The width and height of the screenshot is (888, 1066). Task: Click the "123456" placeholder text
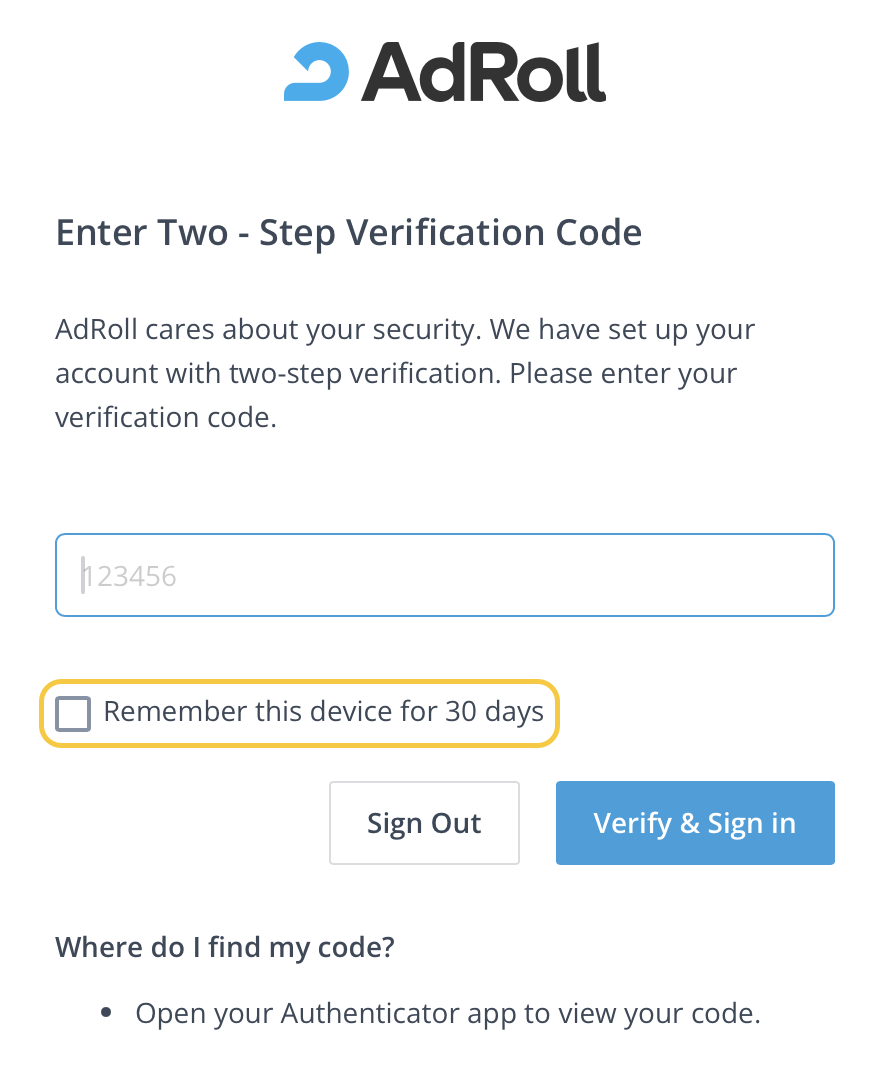point(130,576)
